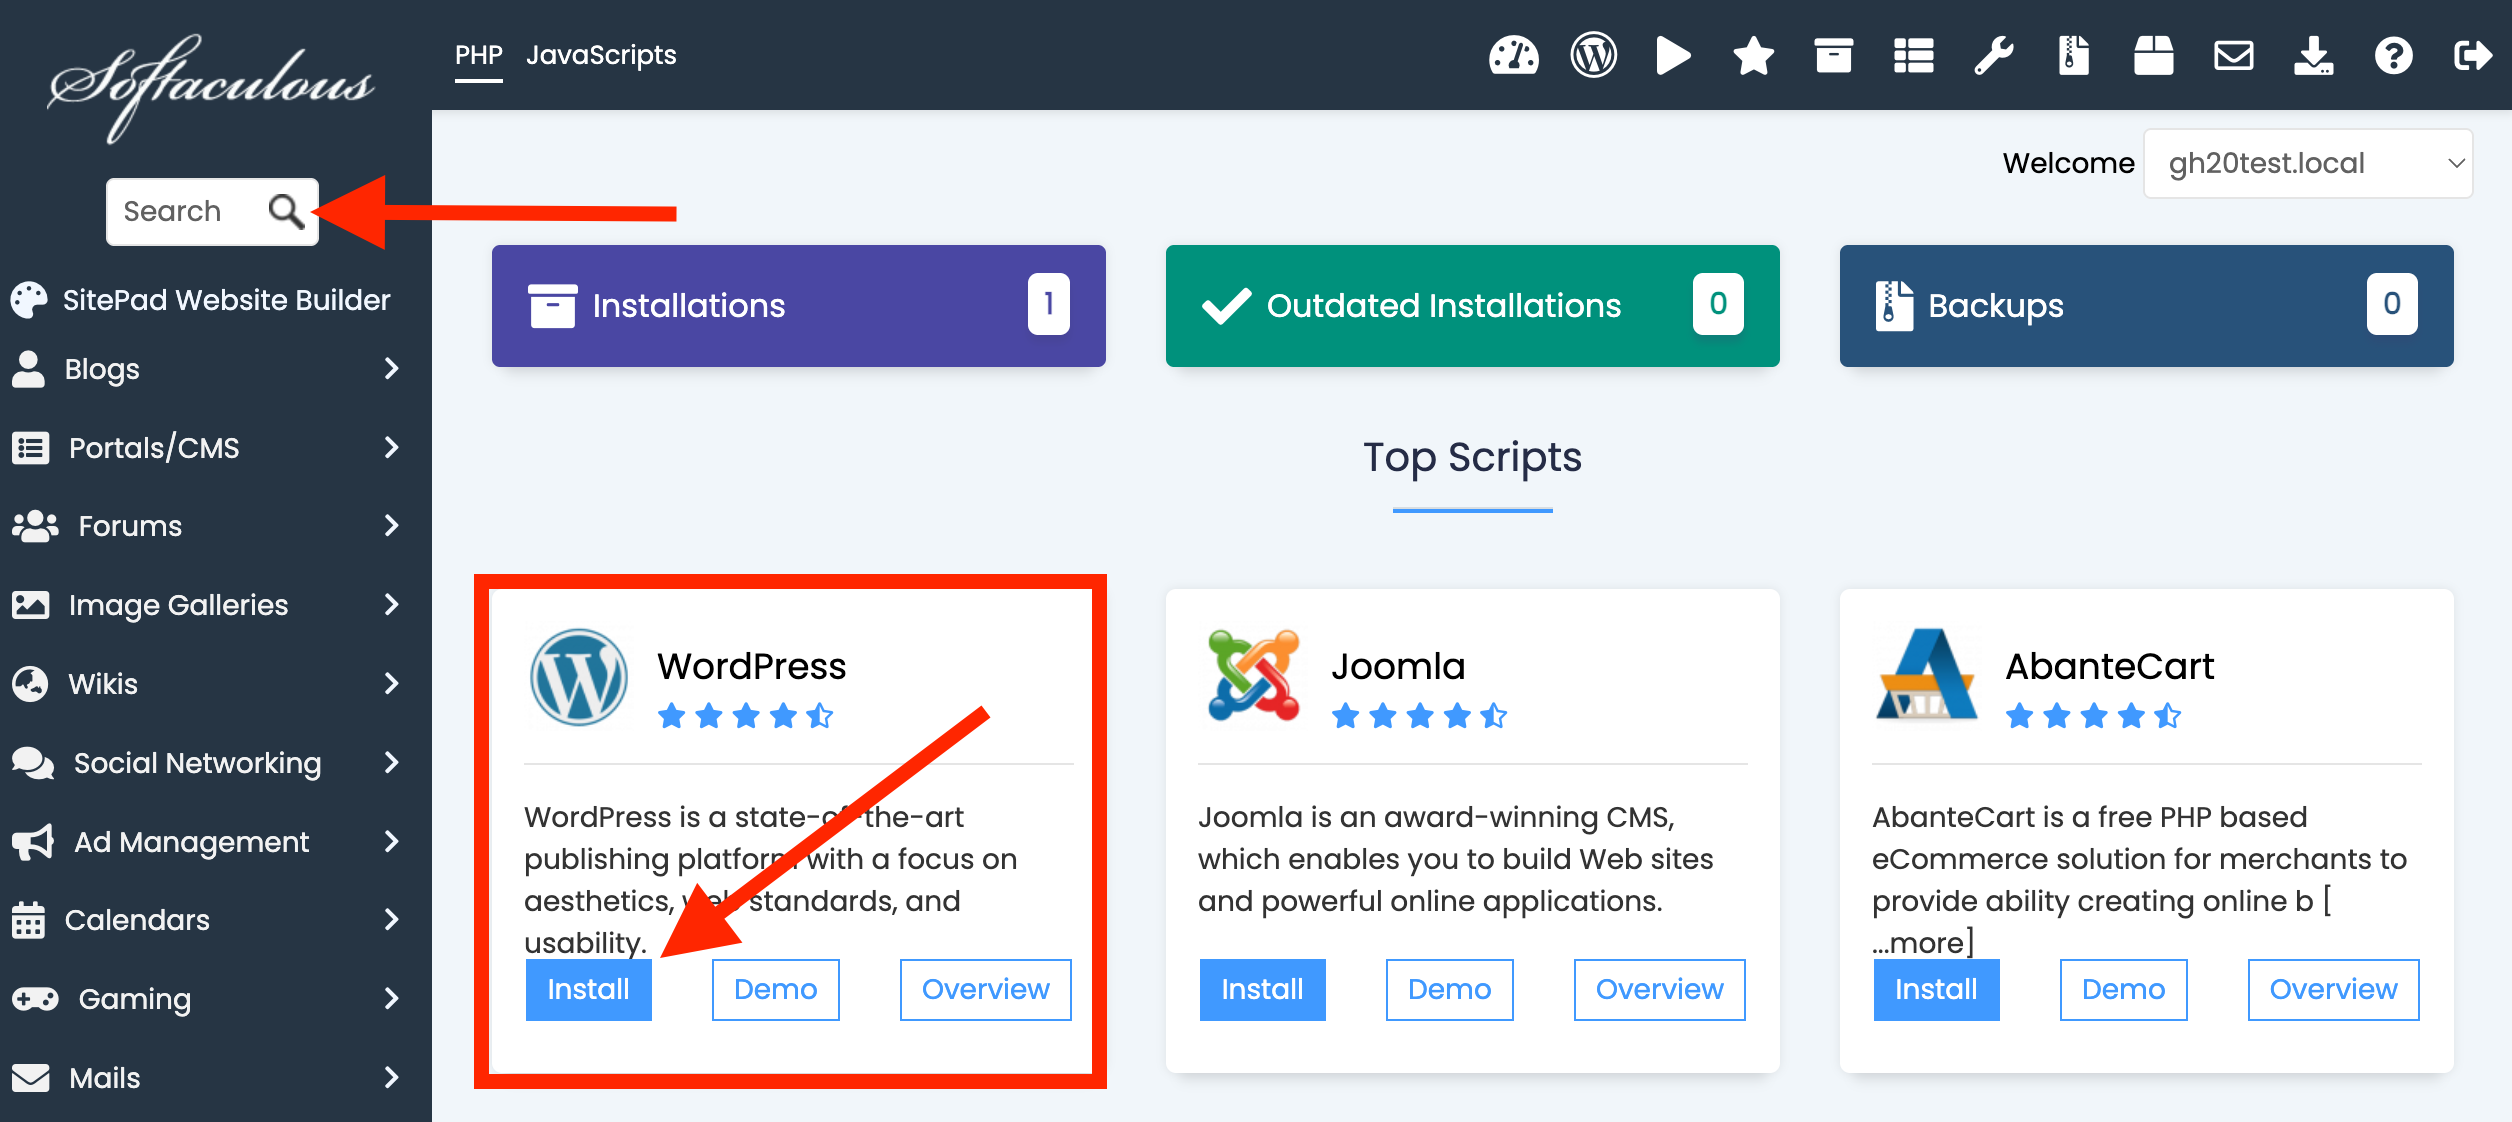The width and height of the screenshot is (2512, 1122).
Task: Open the WordPress manager icon in top bar
Action: coord(1593,56)
